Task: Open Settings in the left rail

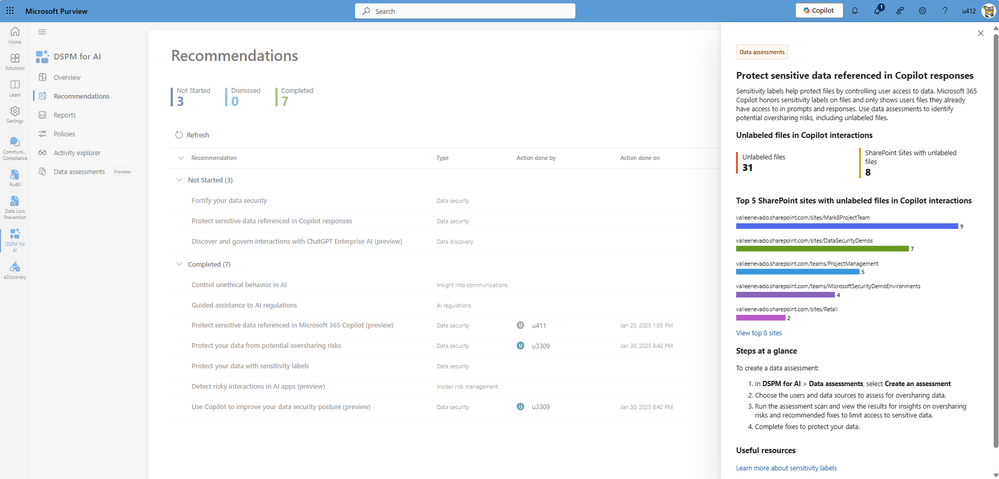Action: [x=15, y=115]
